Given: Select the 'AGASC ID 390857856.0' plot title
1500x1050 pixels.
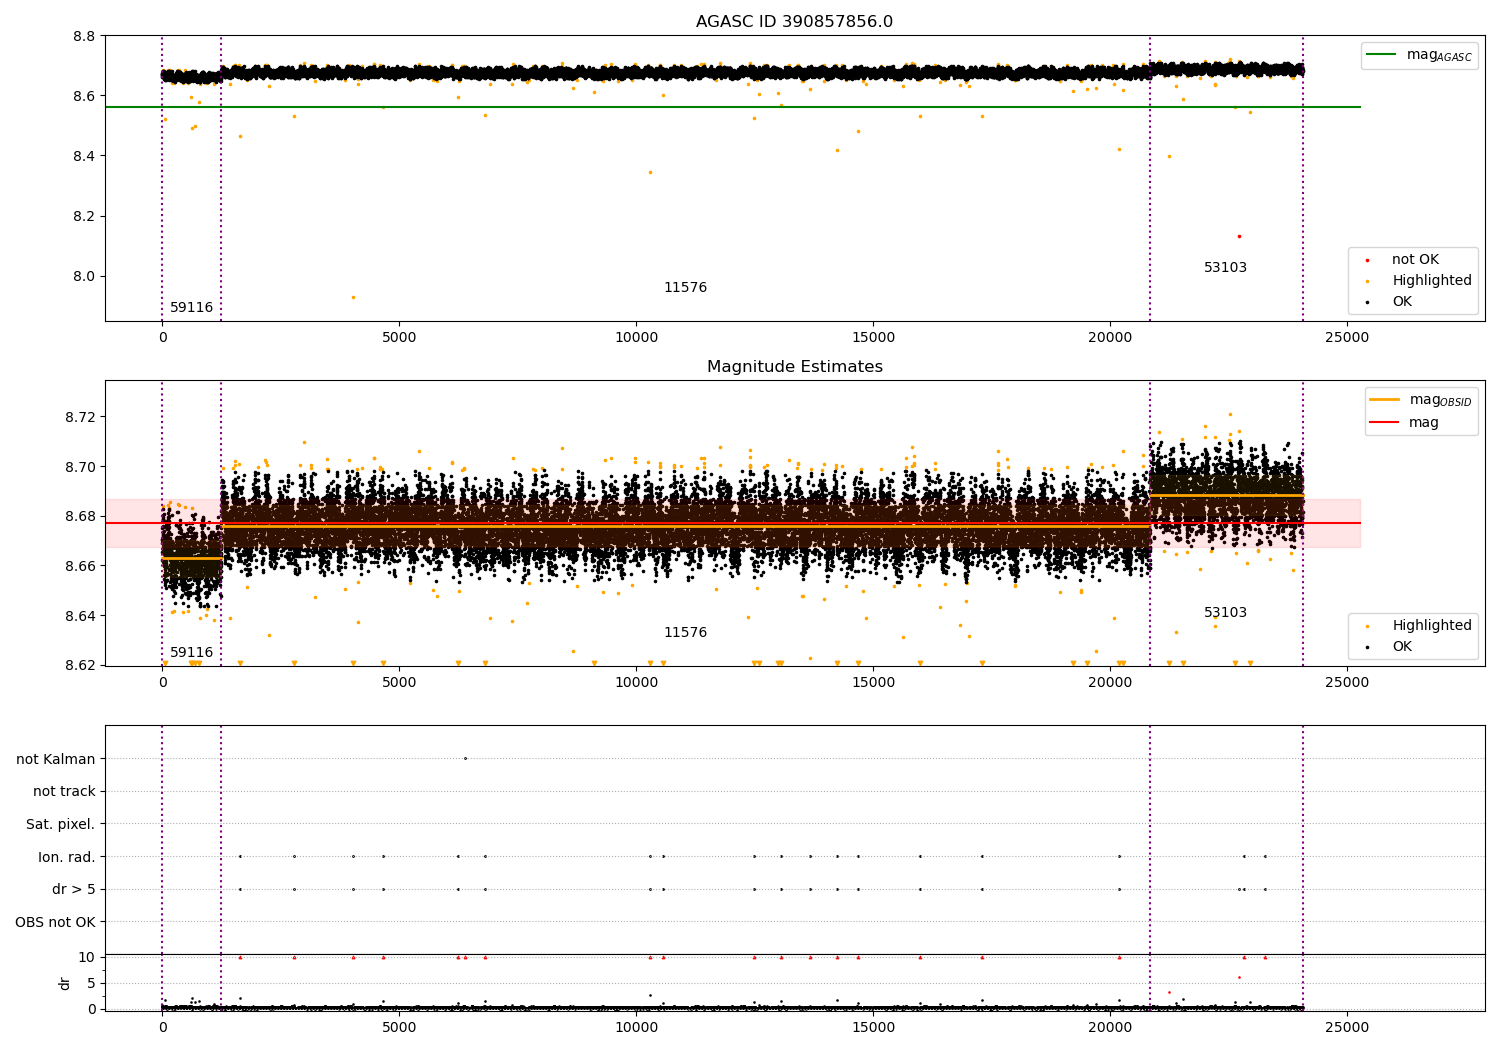Looking at the screenshot, I should (x=794, y=22).
